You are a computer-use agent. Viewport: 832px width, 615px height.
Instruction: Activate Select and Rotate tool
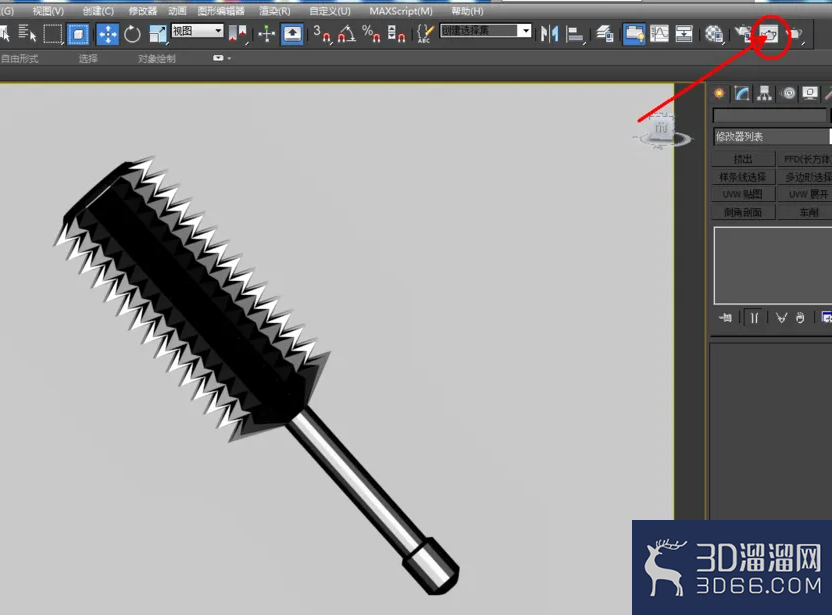tap(132, 34)
